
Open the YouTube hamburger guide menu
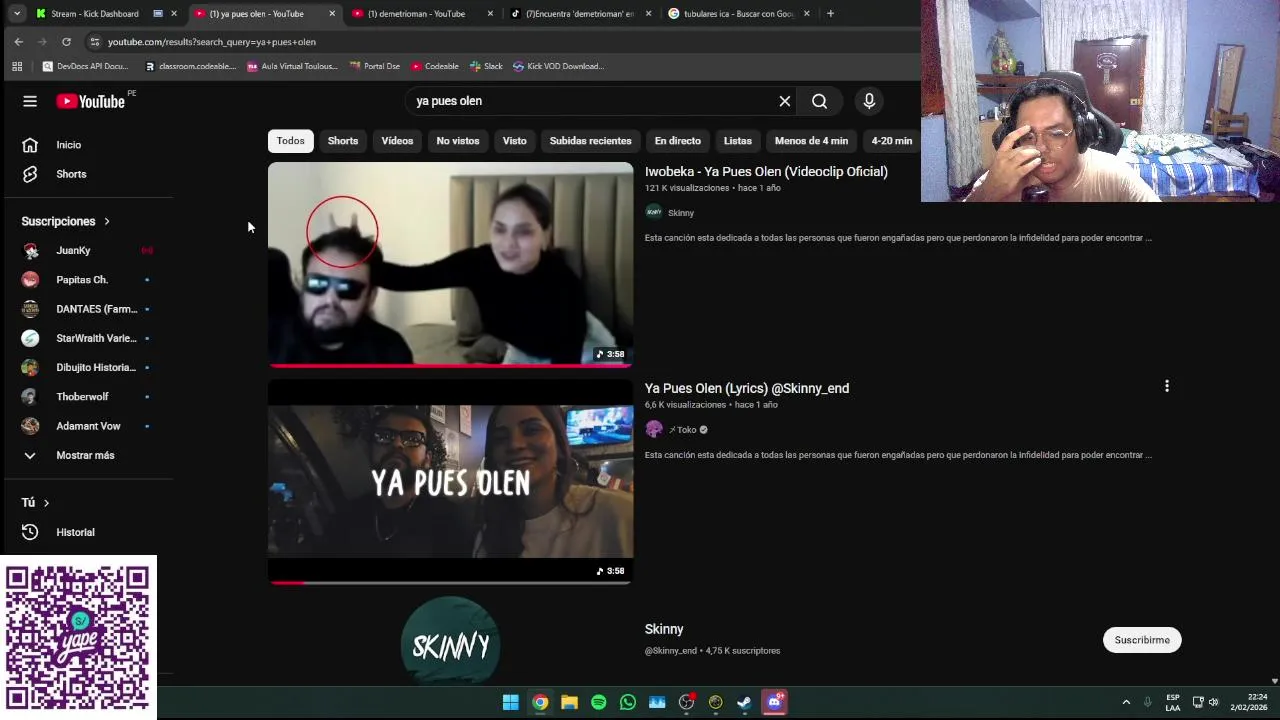point(30,101)
